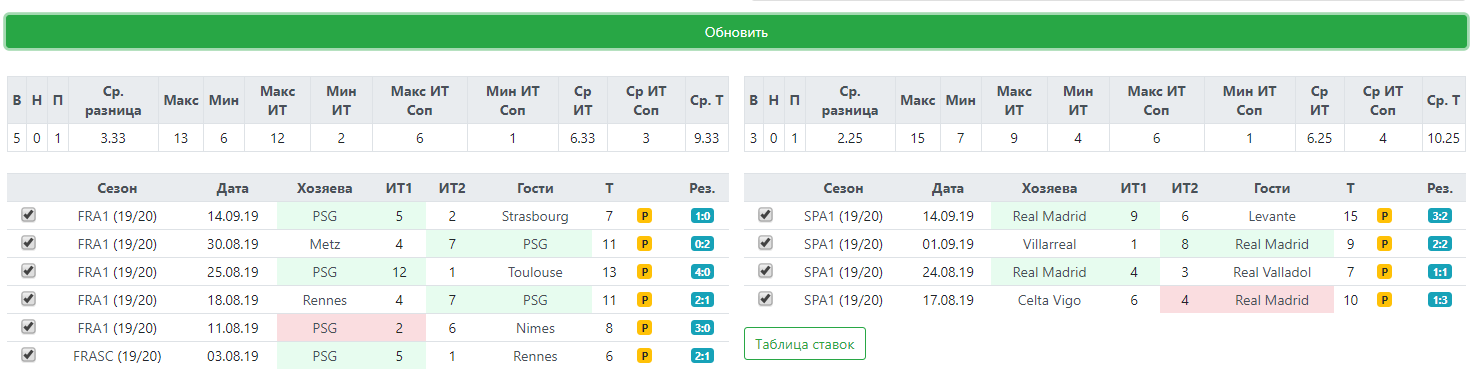Screen dimensions: 1475x380
Task: Click yellow P badge in Celta Vigo row
Action: 1384,300
